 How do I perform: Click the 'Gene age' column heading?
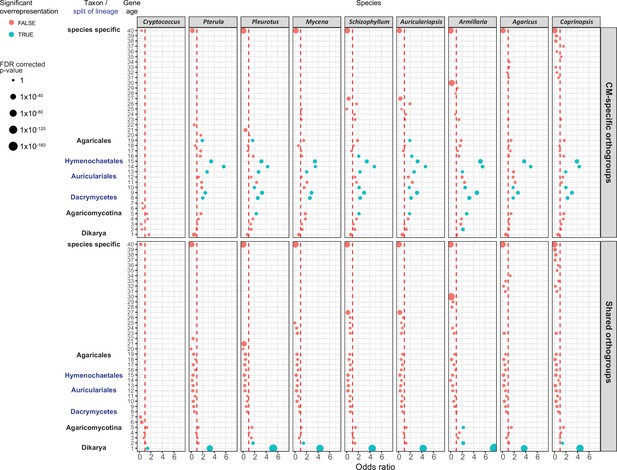(x=132, y=7)
